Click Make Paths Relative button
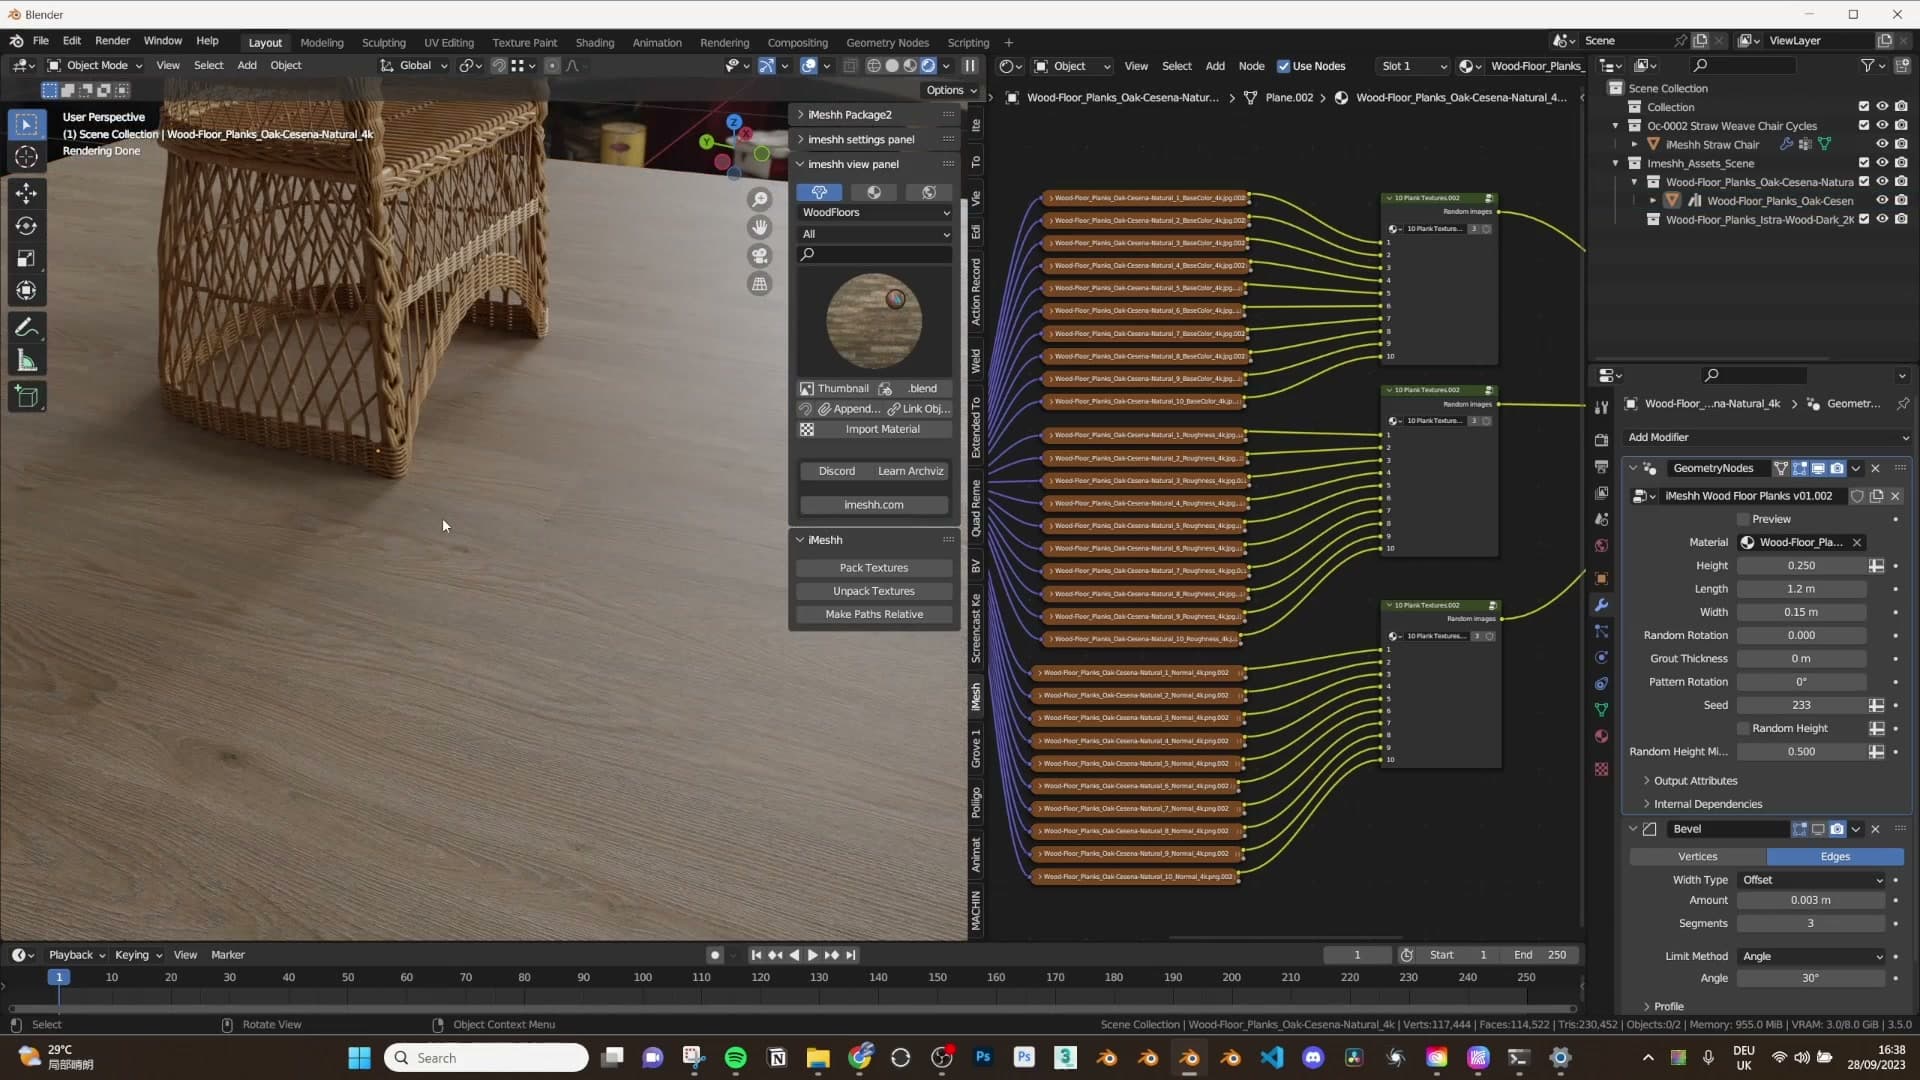Screen dimensions: 1920x1080 point(874,614)
